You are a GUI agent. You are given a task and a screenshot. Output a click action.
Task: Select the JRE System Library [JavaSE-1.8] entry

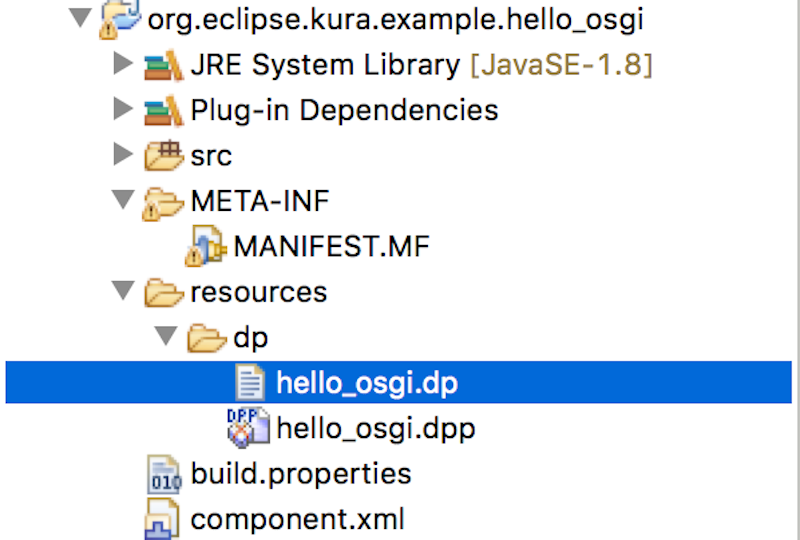coord(421,65)
